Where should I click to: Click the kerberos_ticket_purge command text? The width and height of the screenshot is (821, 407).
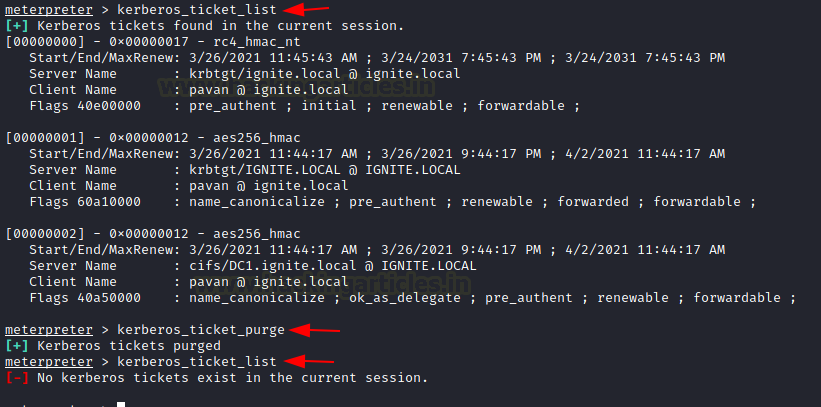click(201, 329)
